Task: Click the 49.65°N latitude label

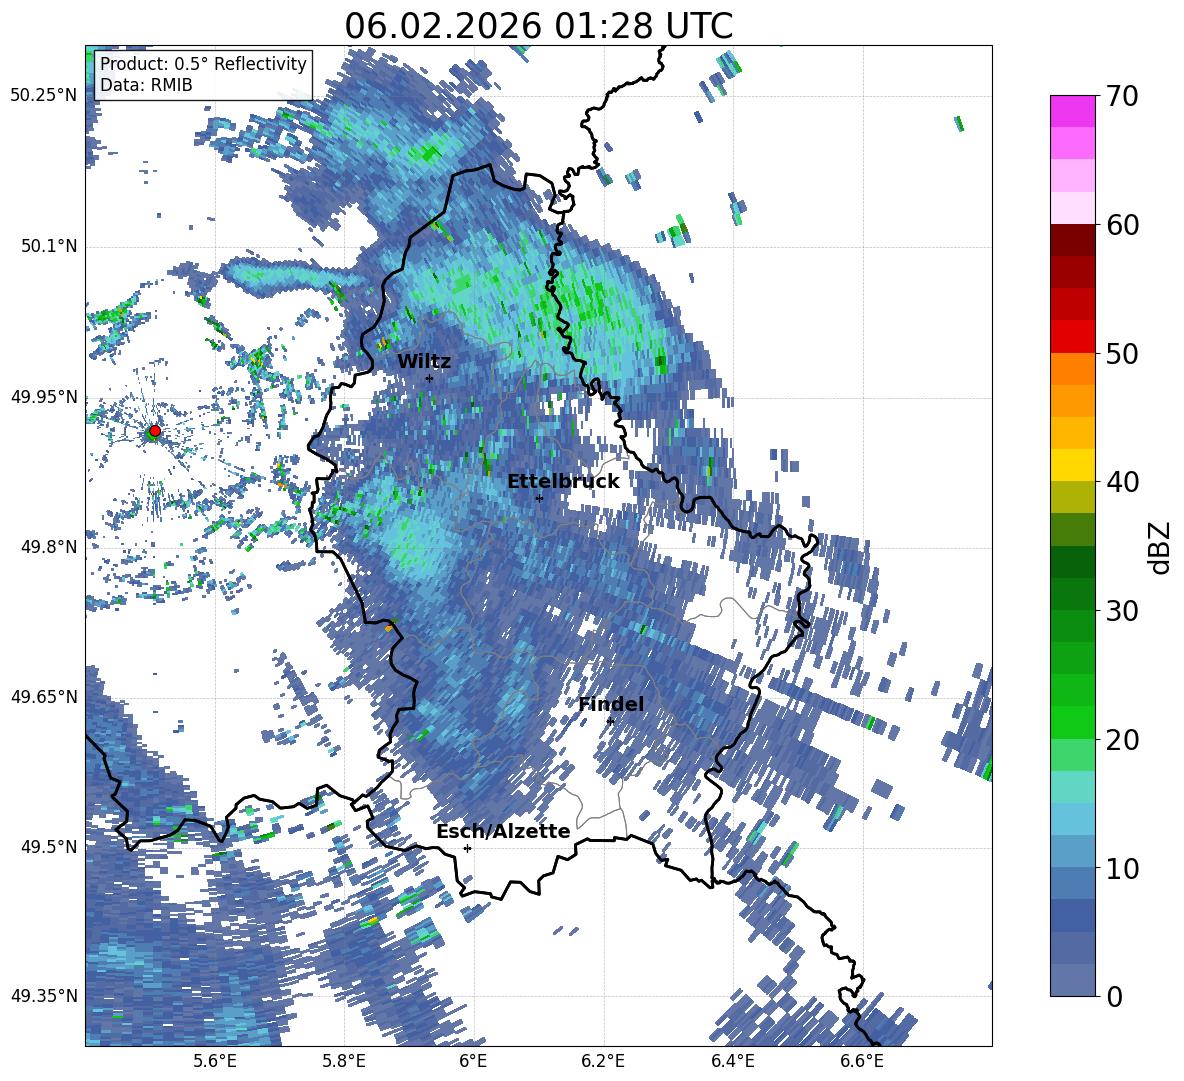Action: pos(44,696)
